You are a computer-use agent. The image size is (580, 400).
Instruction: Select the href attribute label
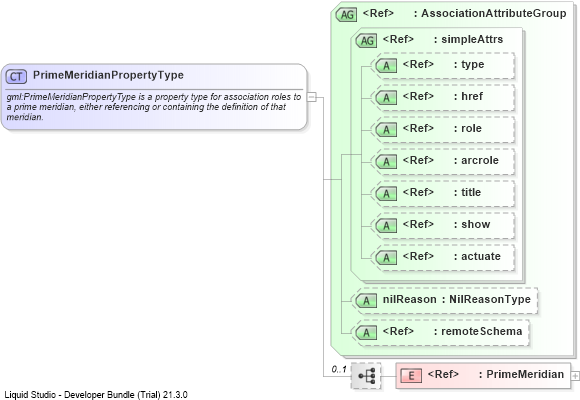[x=472, y=96]
